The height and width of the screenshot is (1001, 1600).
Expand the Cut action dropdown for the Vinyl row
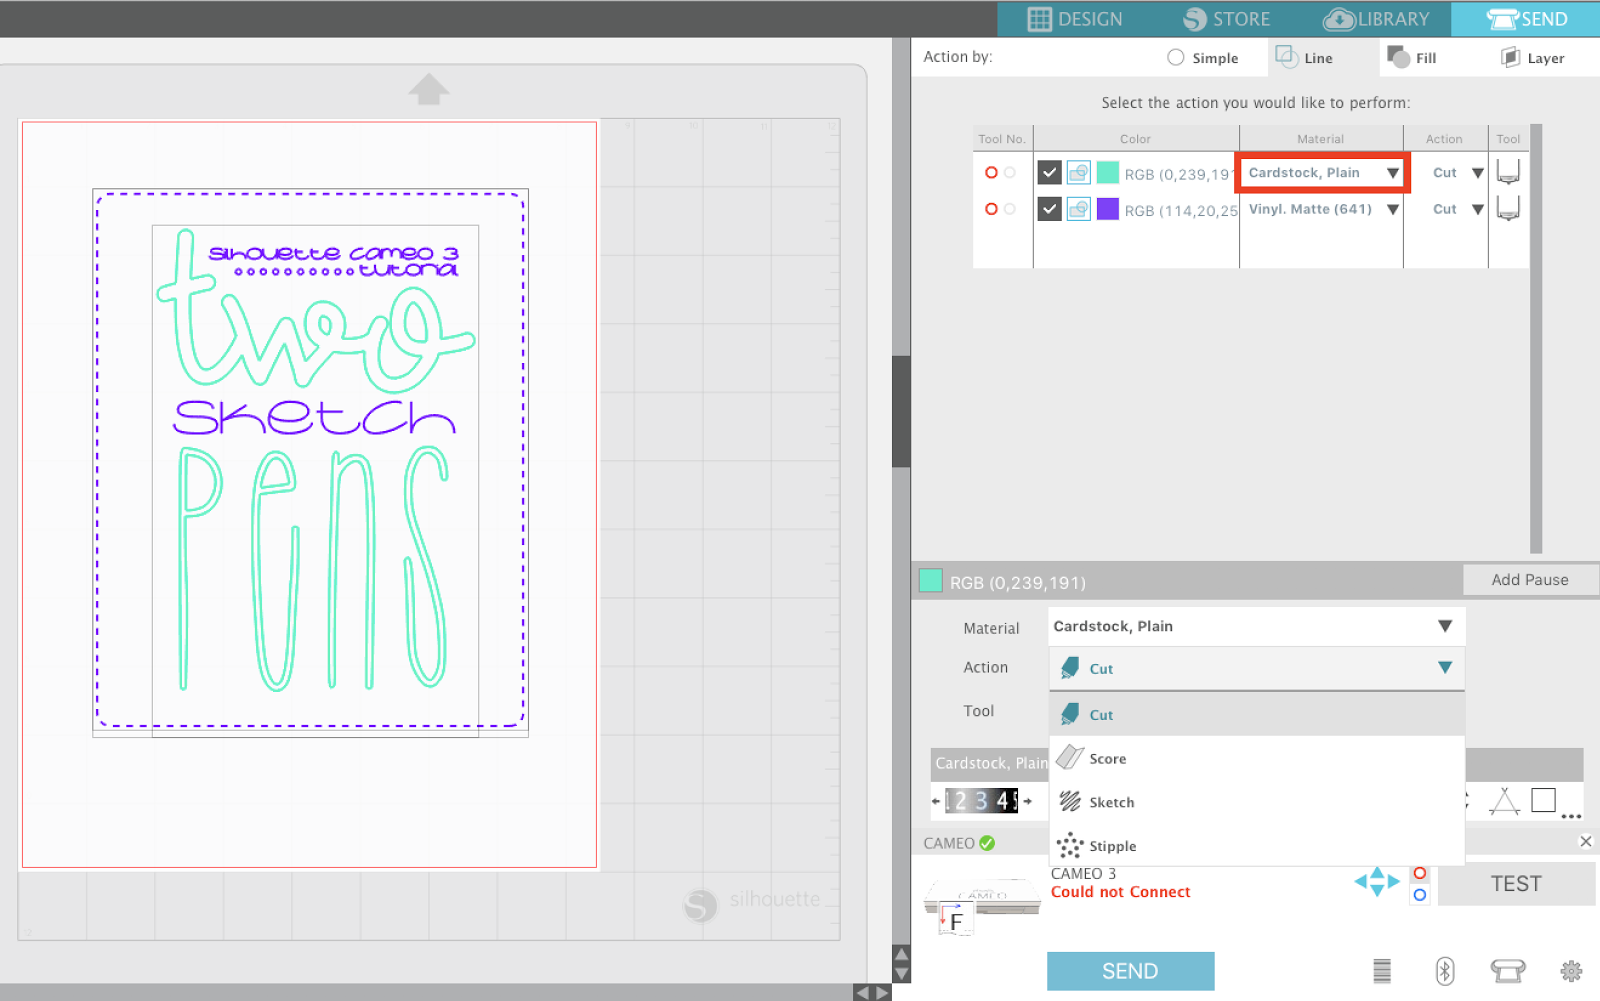(1477, 209)
